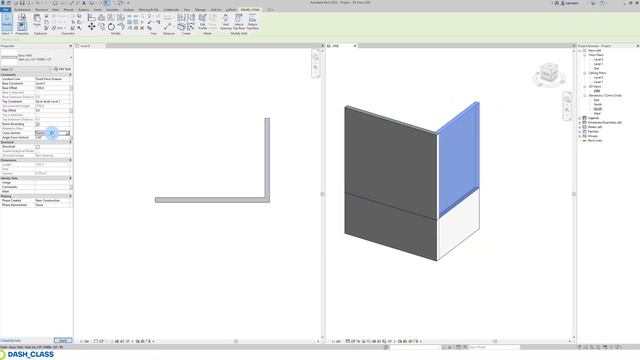This screenshot has height=360, width=640.
Task: Expand the Families node in browser
Action: pyautogui.click(x=580, y=131)
